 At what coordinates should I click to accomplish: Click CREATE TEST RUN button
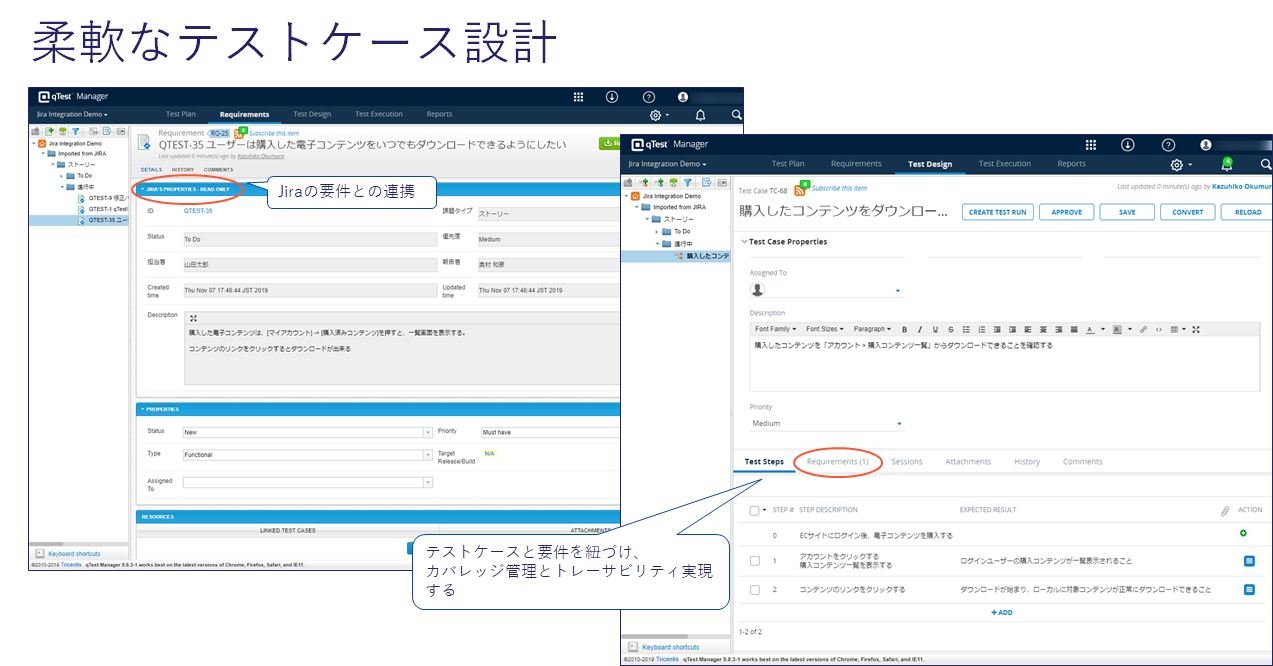(998, 212)
